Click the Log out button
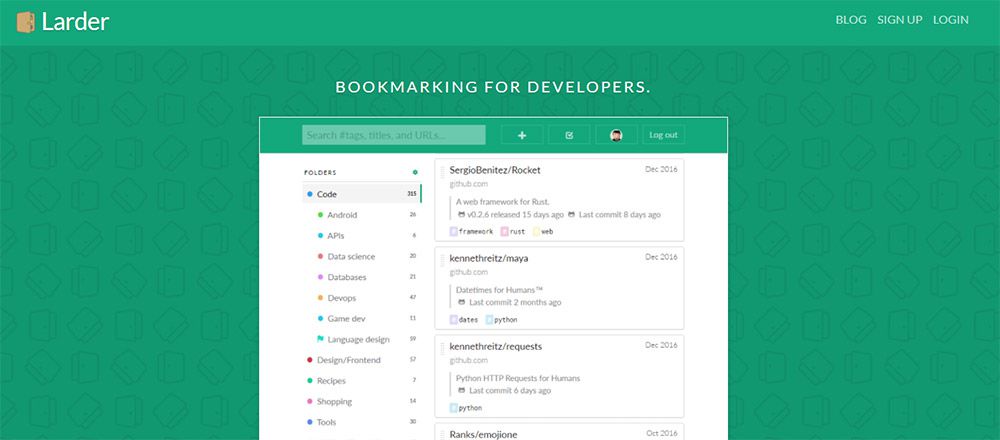The width and height of the screenshot is (1000, 440). click(663, 135)
